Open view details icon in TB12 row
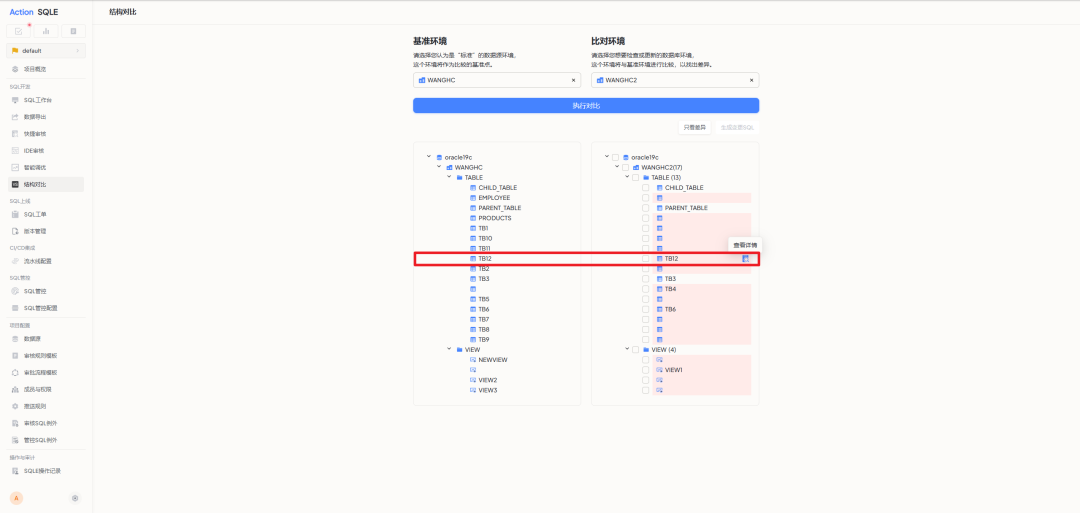This screenshot has width=1080, height=513. [745, 258]
